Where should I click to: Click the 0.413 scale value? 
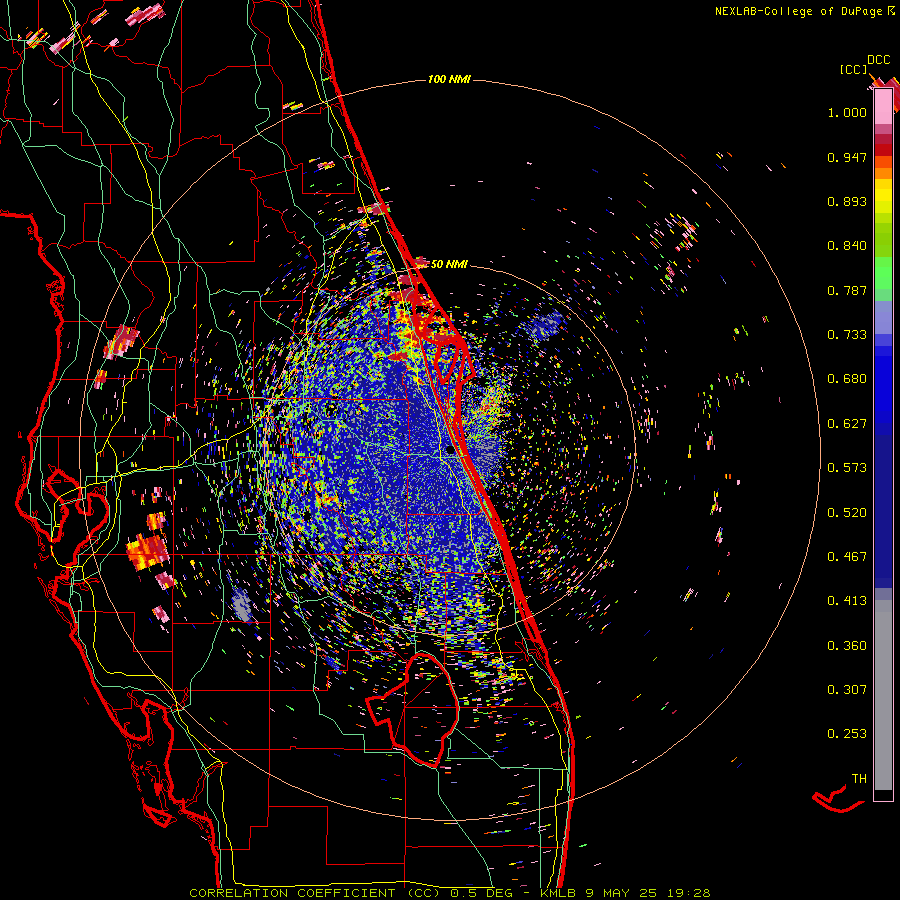pyautogui.click(x=847, y=601)
